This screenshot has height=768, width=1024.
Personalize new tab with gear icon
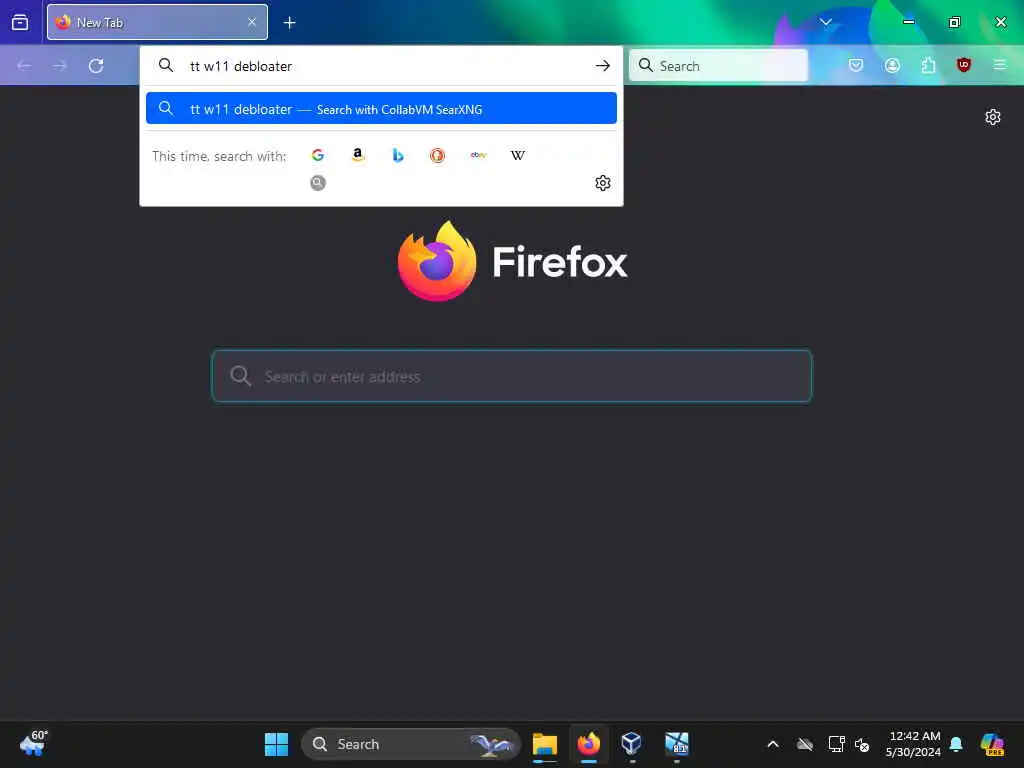click(x=993, y=118)
